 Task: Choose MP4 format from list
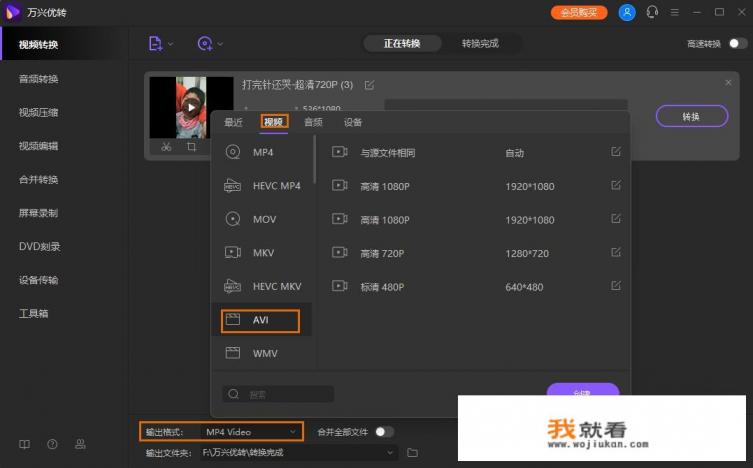coord(262,152)
